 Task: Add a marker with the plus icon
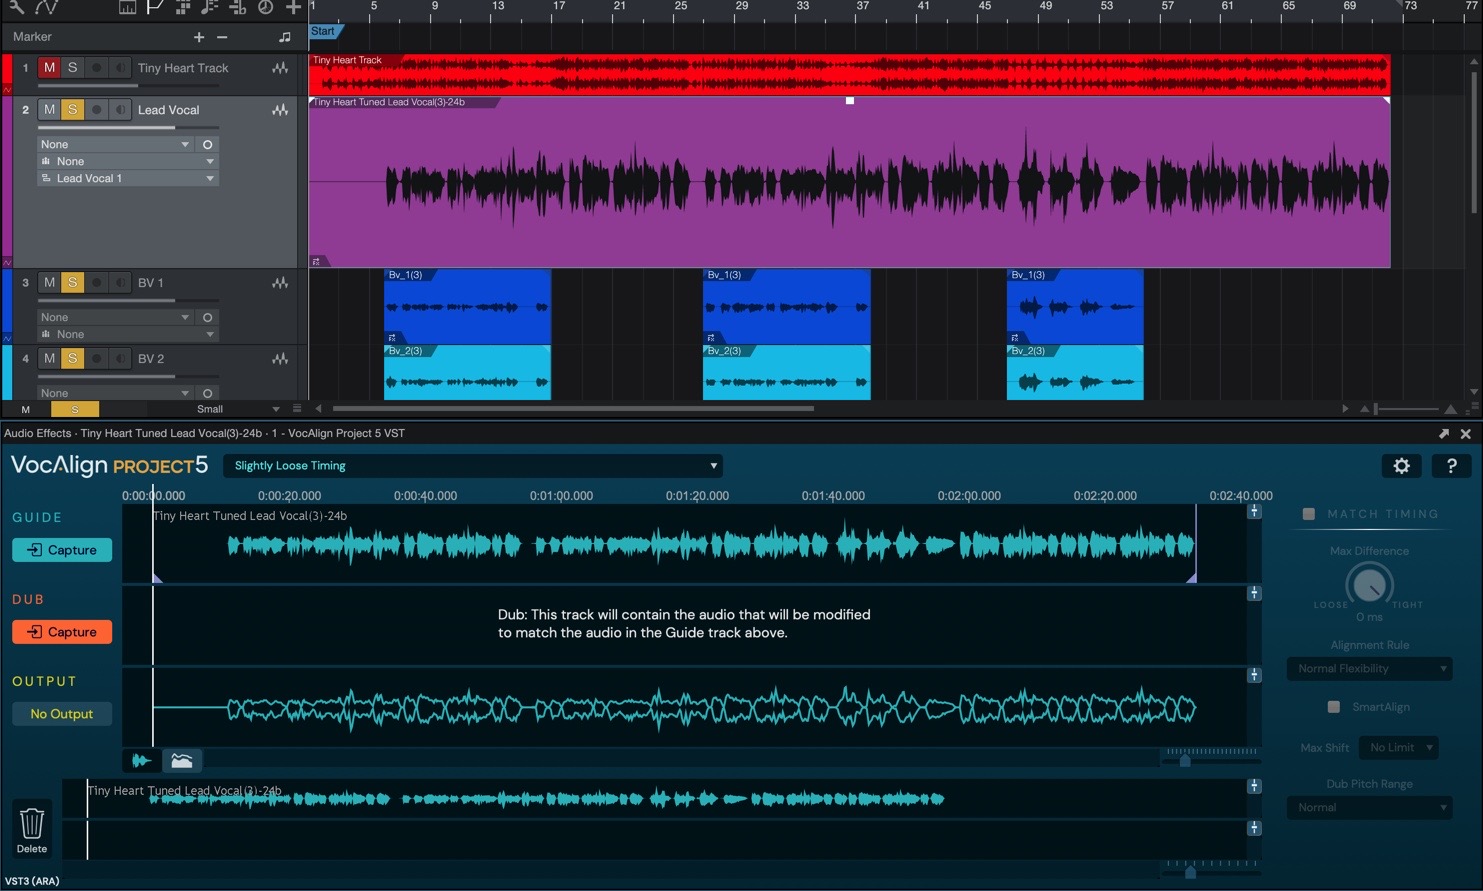pyautogui.click(x=198, y=37)
